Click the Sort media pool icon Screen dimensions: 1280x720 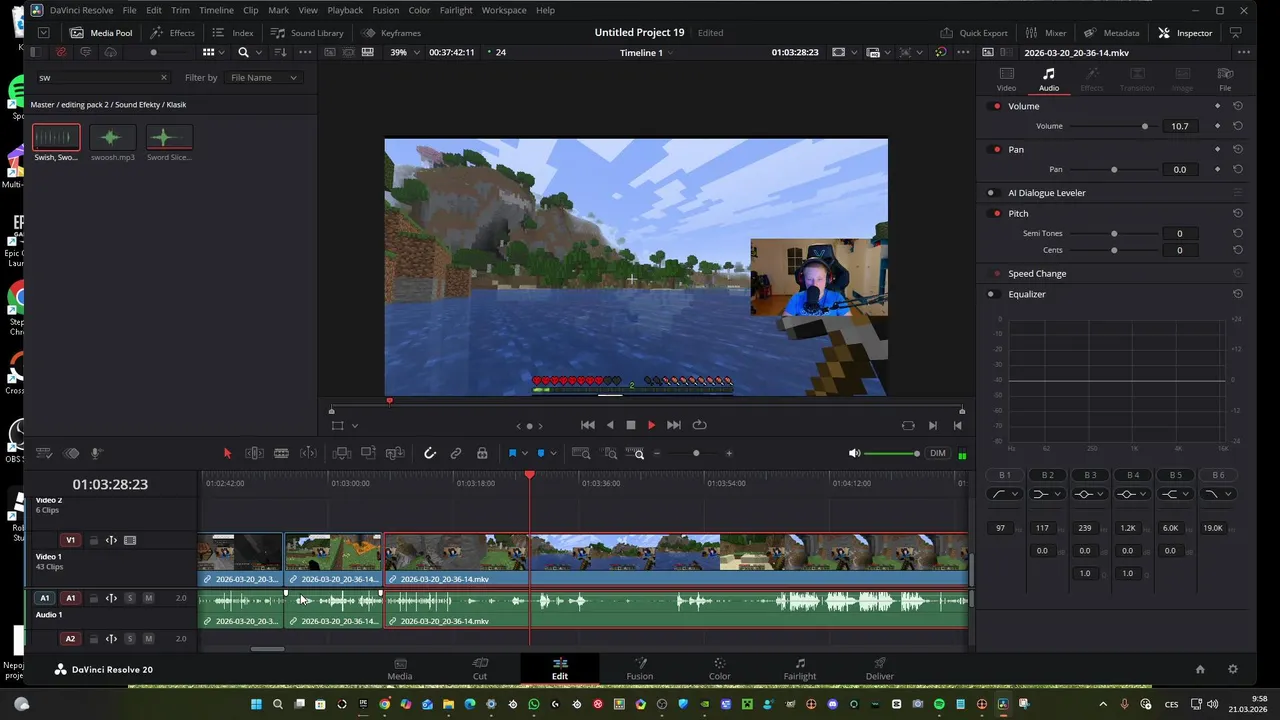[x=281, y=52]
